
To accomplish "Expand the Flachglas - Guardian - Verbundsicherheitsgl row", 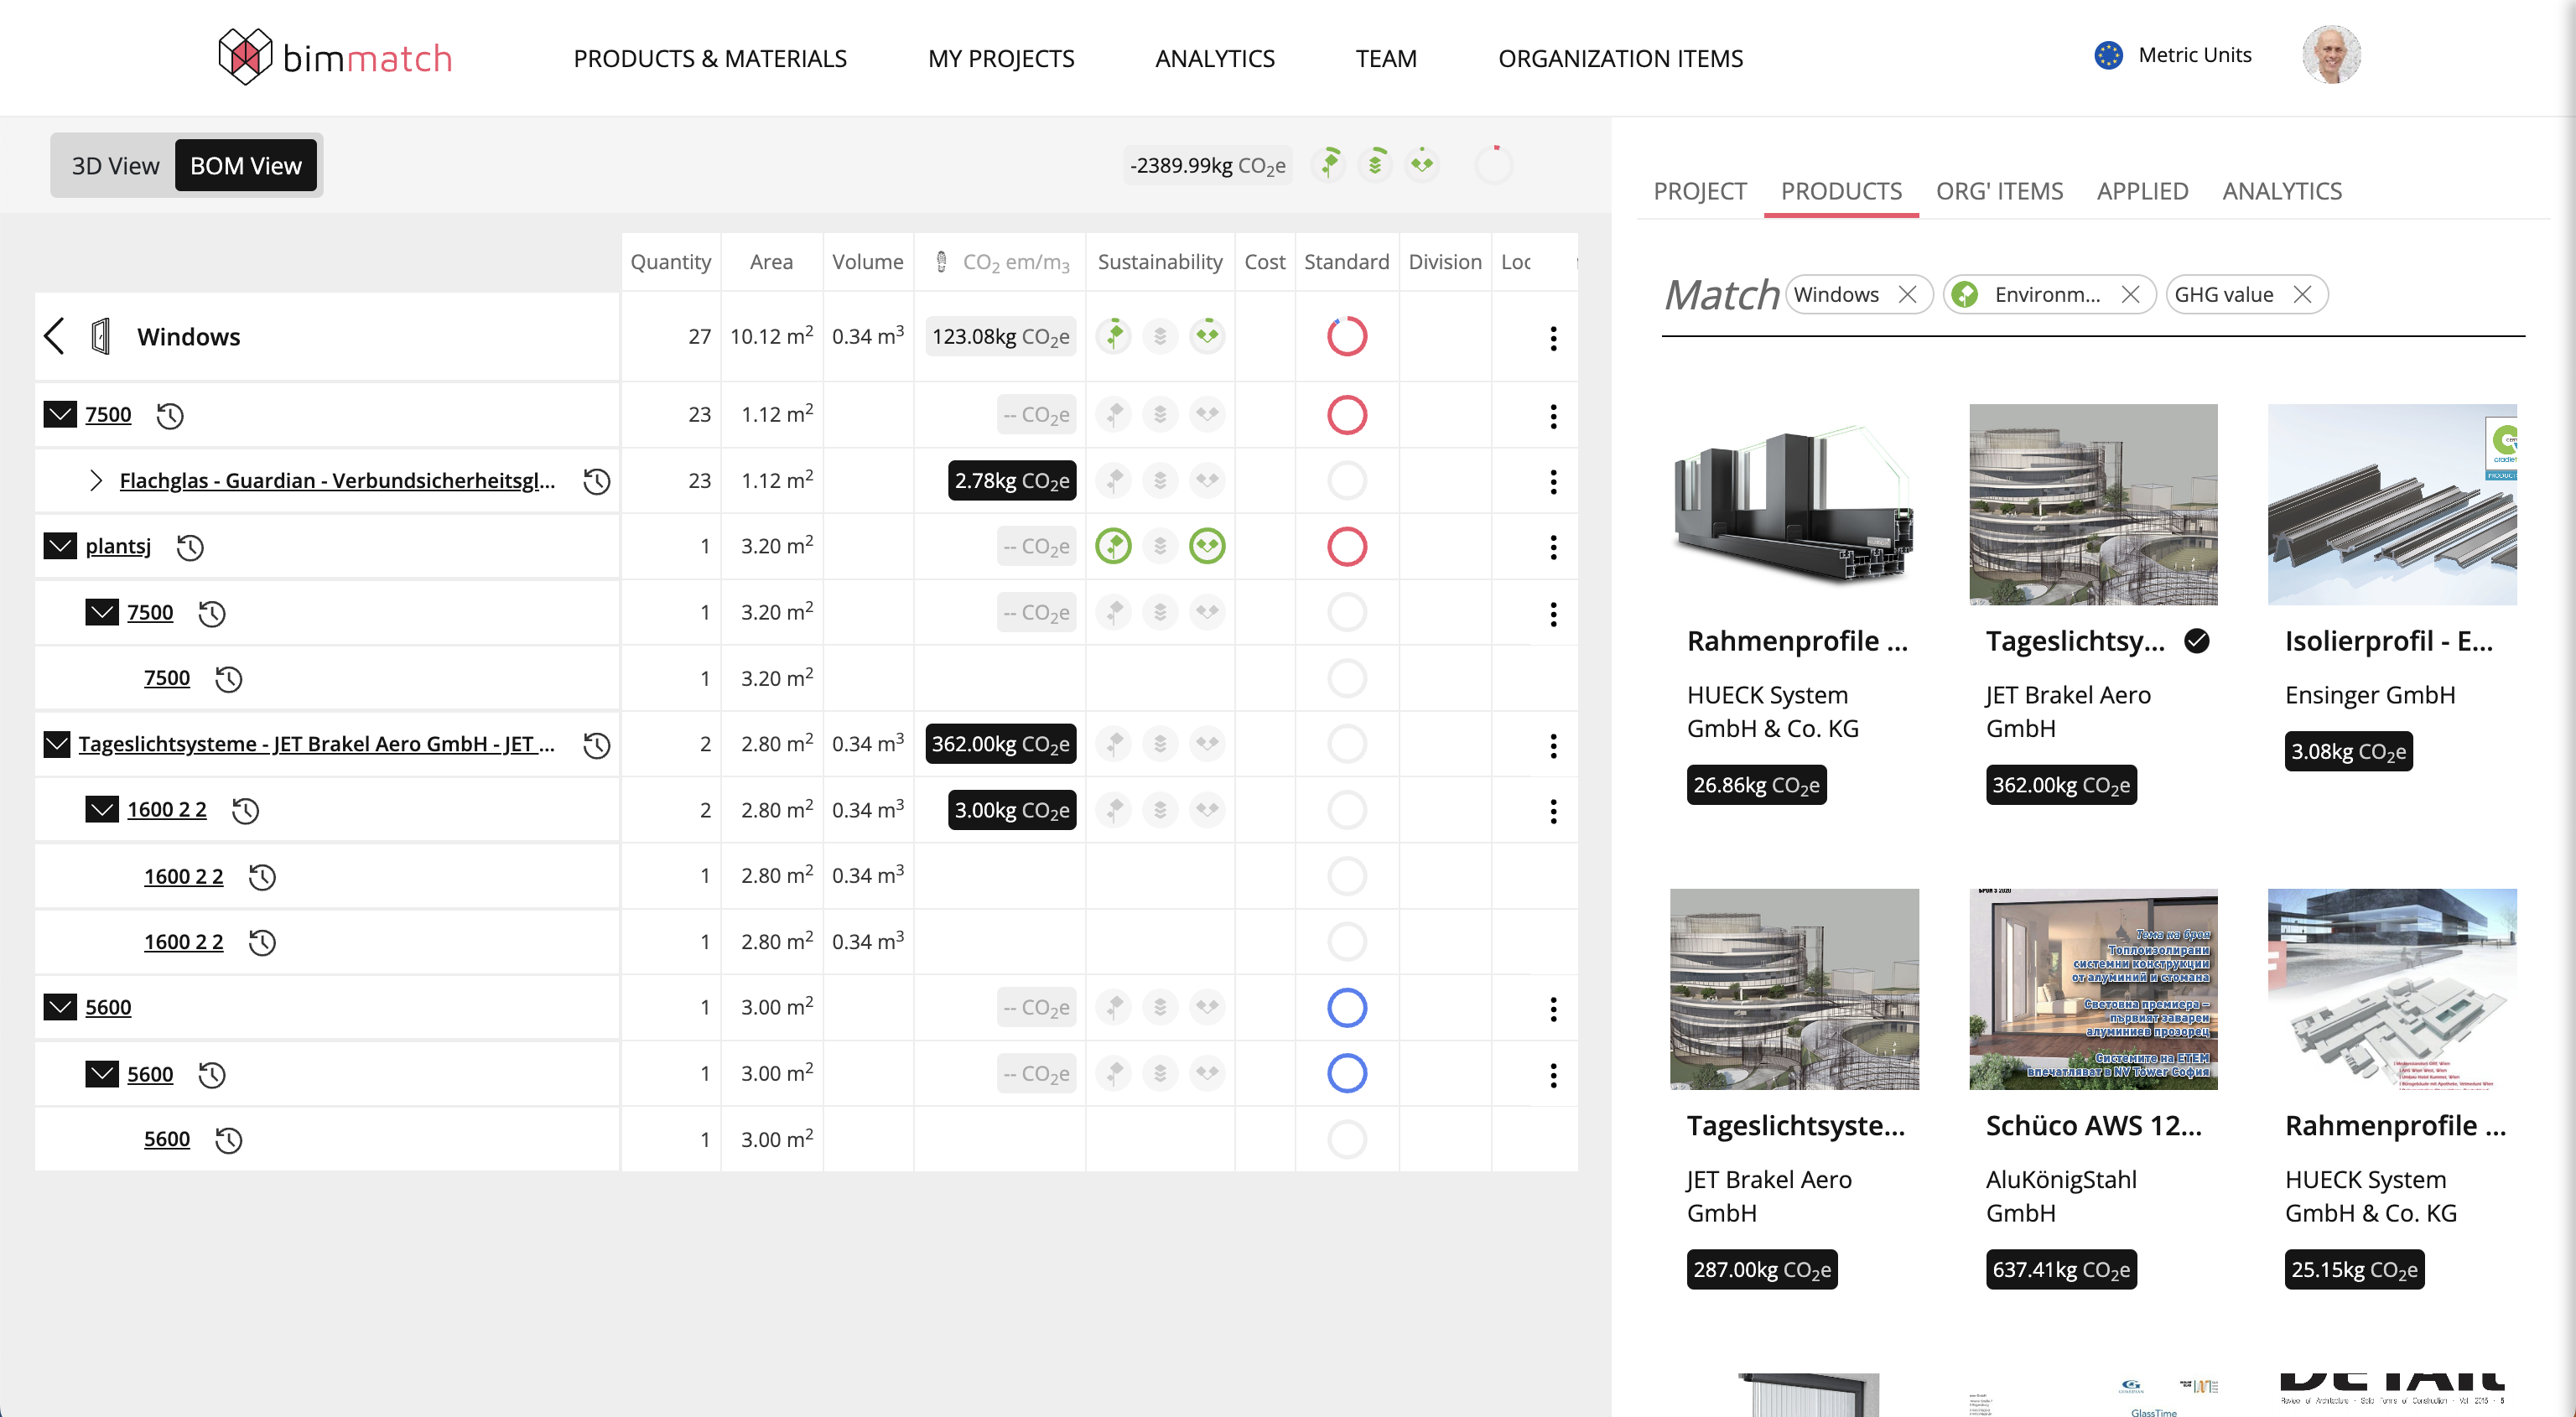I will (96, 480).
